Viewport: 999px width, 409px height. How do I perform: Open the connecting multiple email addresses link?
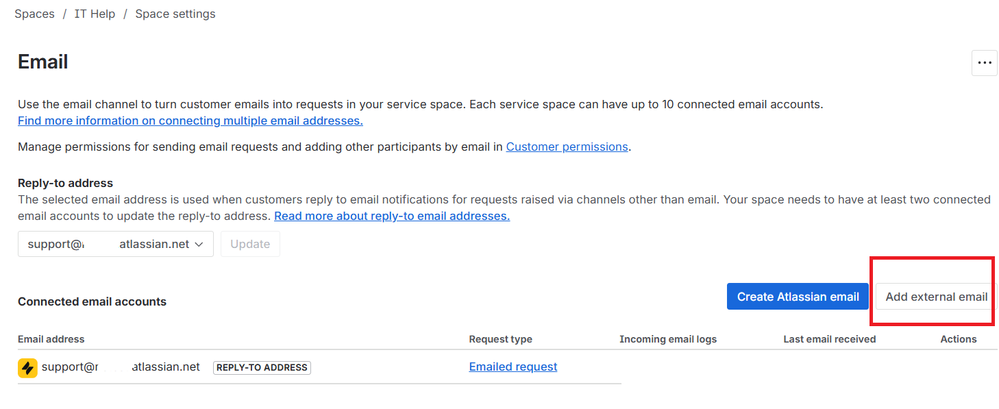point(190,120)
